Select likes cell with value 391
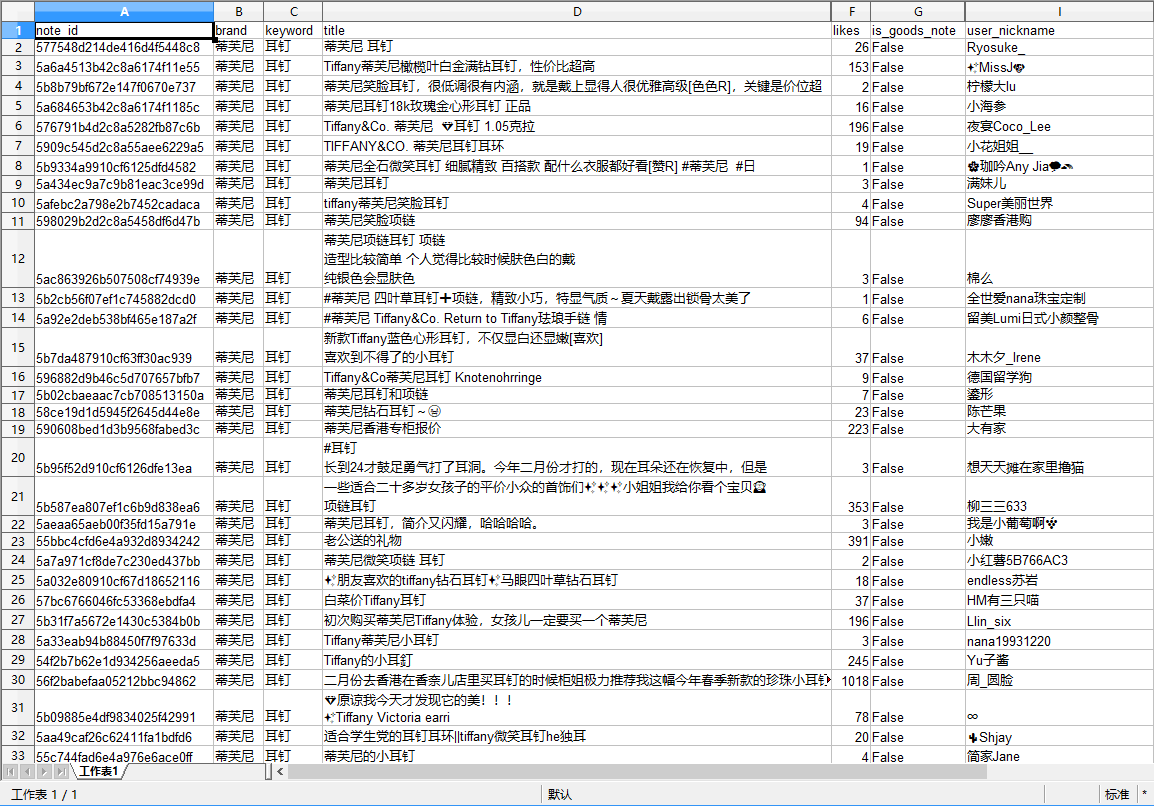 pyautogui.click(x=851, y=541)
